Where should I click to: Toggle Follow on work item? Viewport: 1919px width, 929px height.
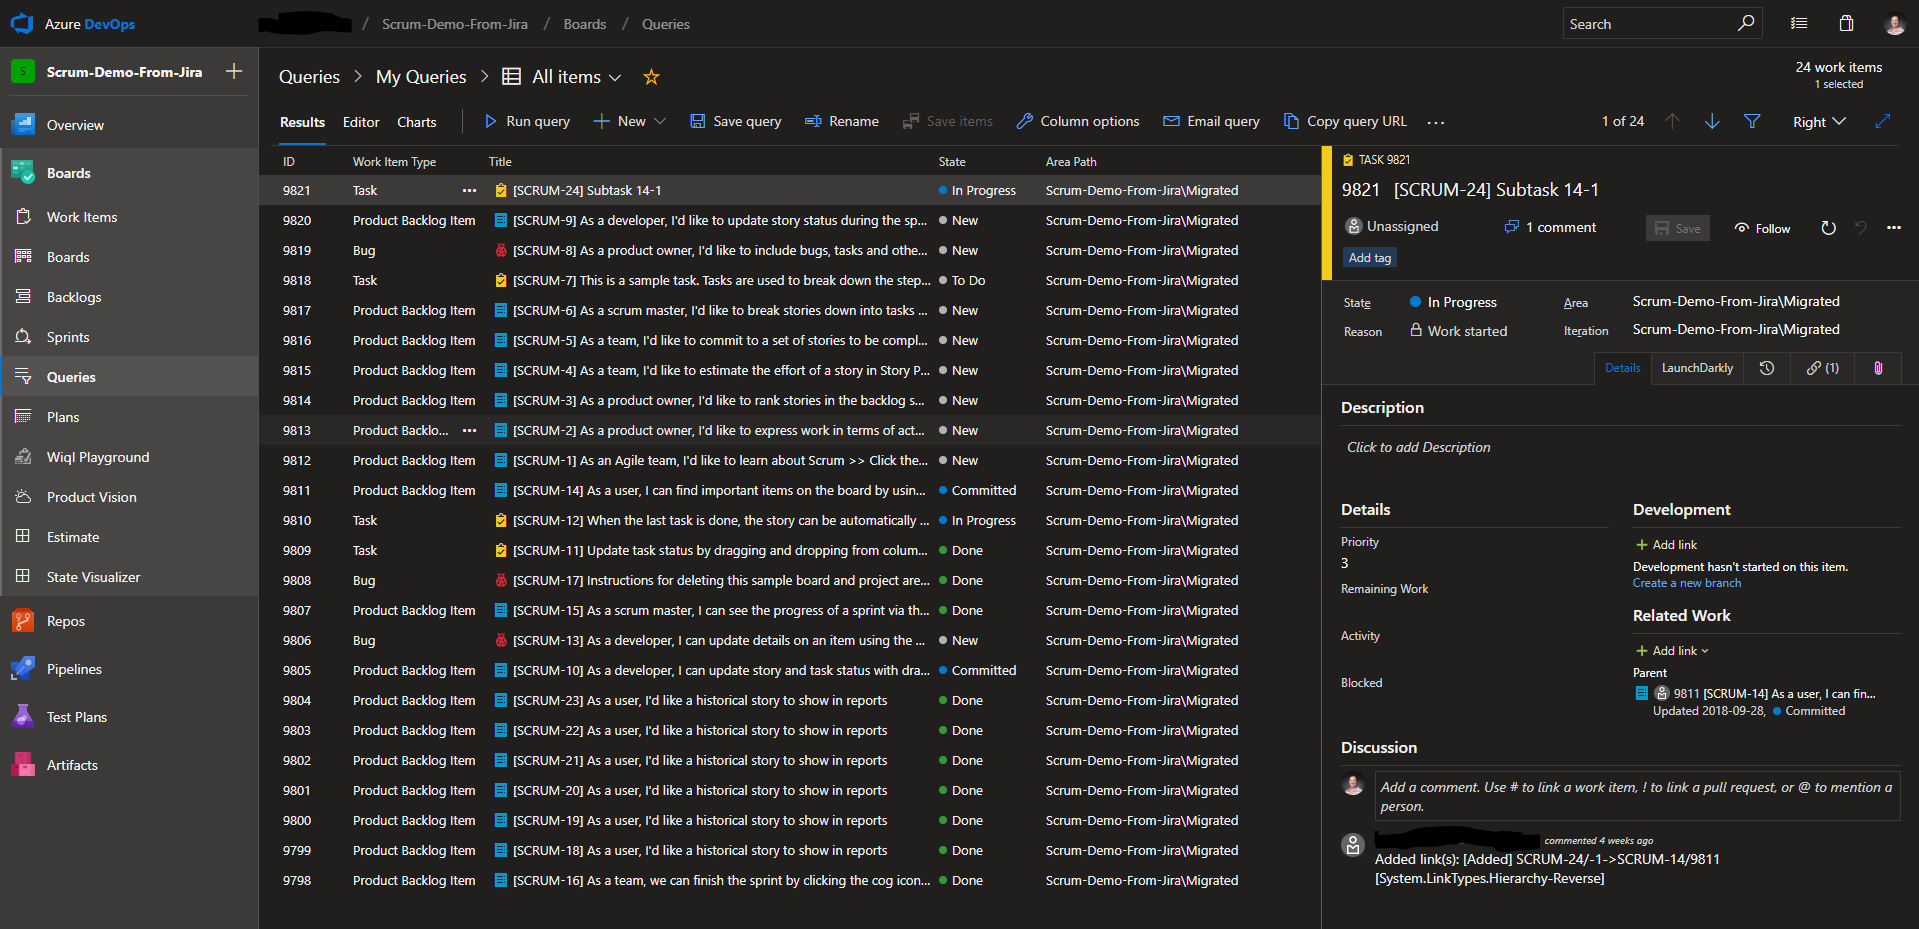click(1762, 228)
